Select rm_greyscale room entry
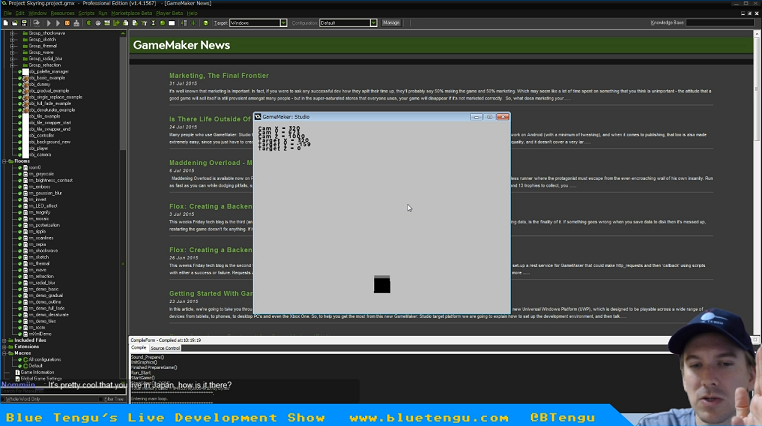This screenshot has height=426, width=762. tap(41, 174)
